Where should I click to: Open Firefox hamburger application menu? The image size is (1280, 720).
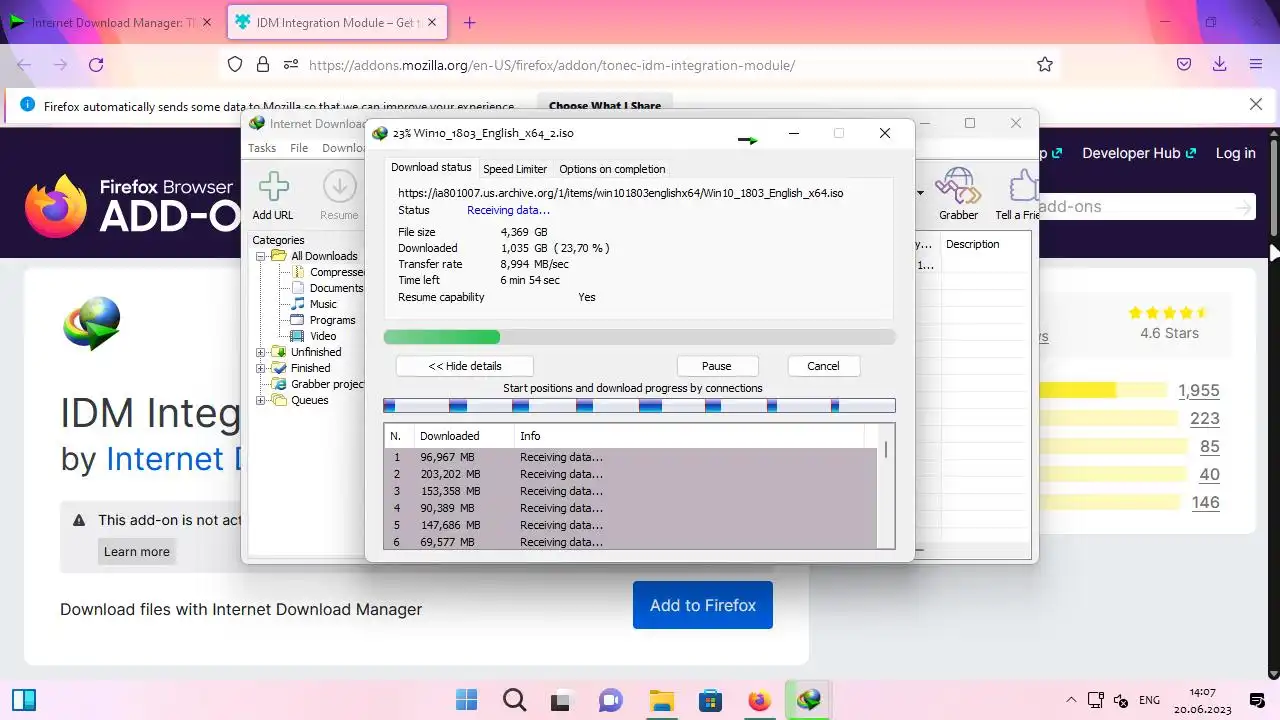1256,65
